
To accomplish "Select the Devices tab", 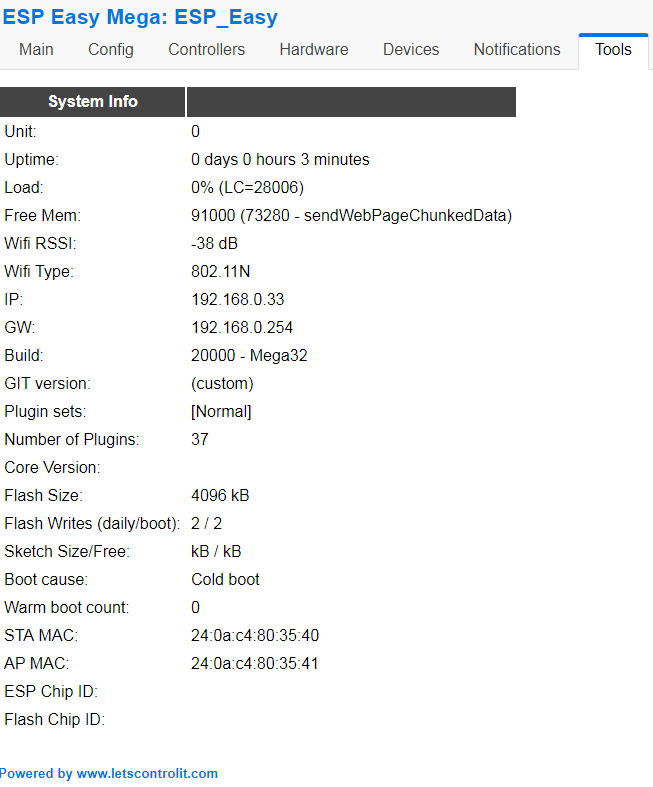I will coord(411,50).
